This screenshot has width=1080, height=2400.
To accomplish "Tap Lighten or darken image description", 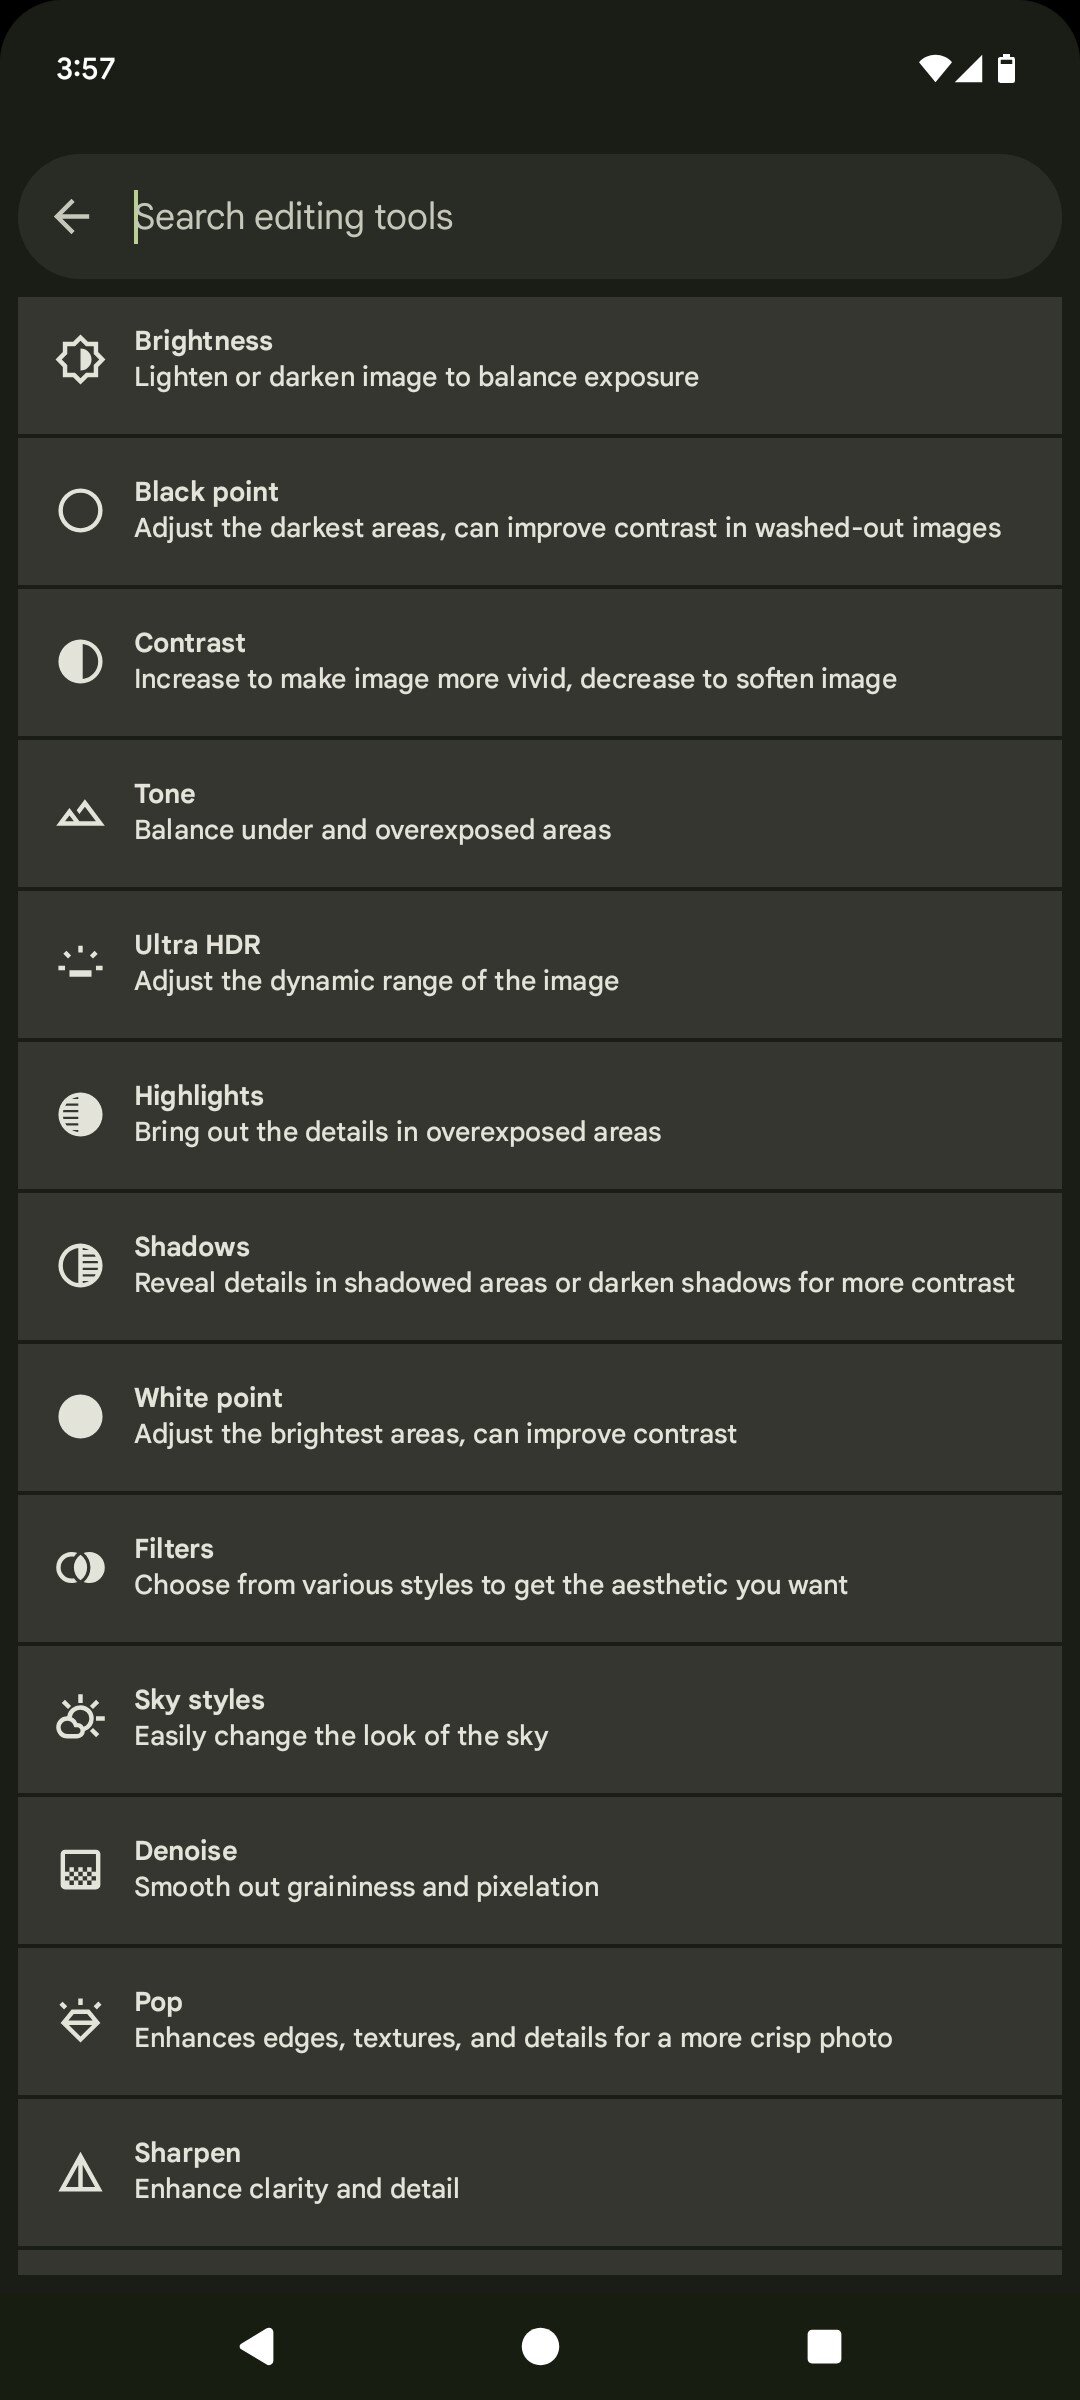I will coord(416,377).
